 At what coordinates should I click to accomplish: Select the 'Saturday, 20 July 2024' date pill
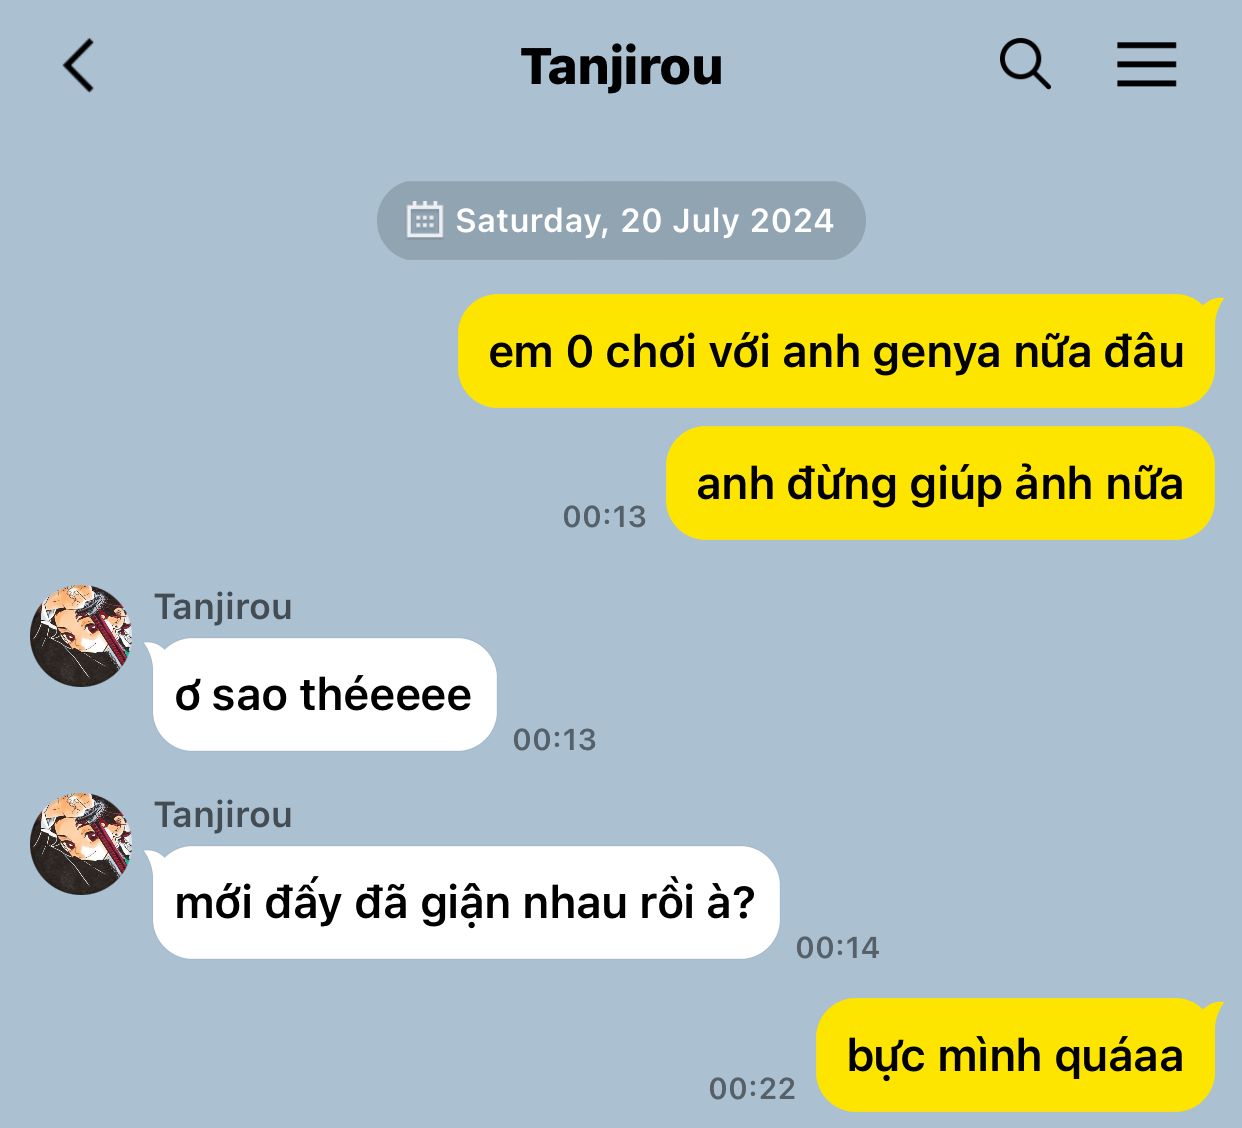pos(621,220)
